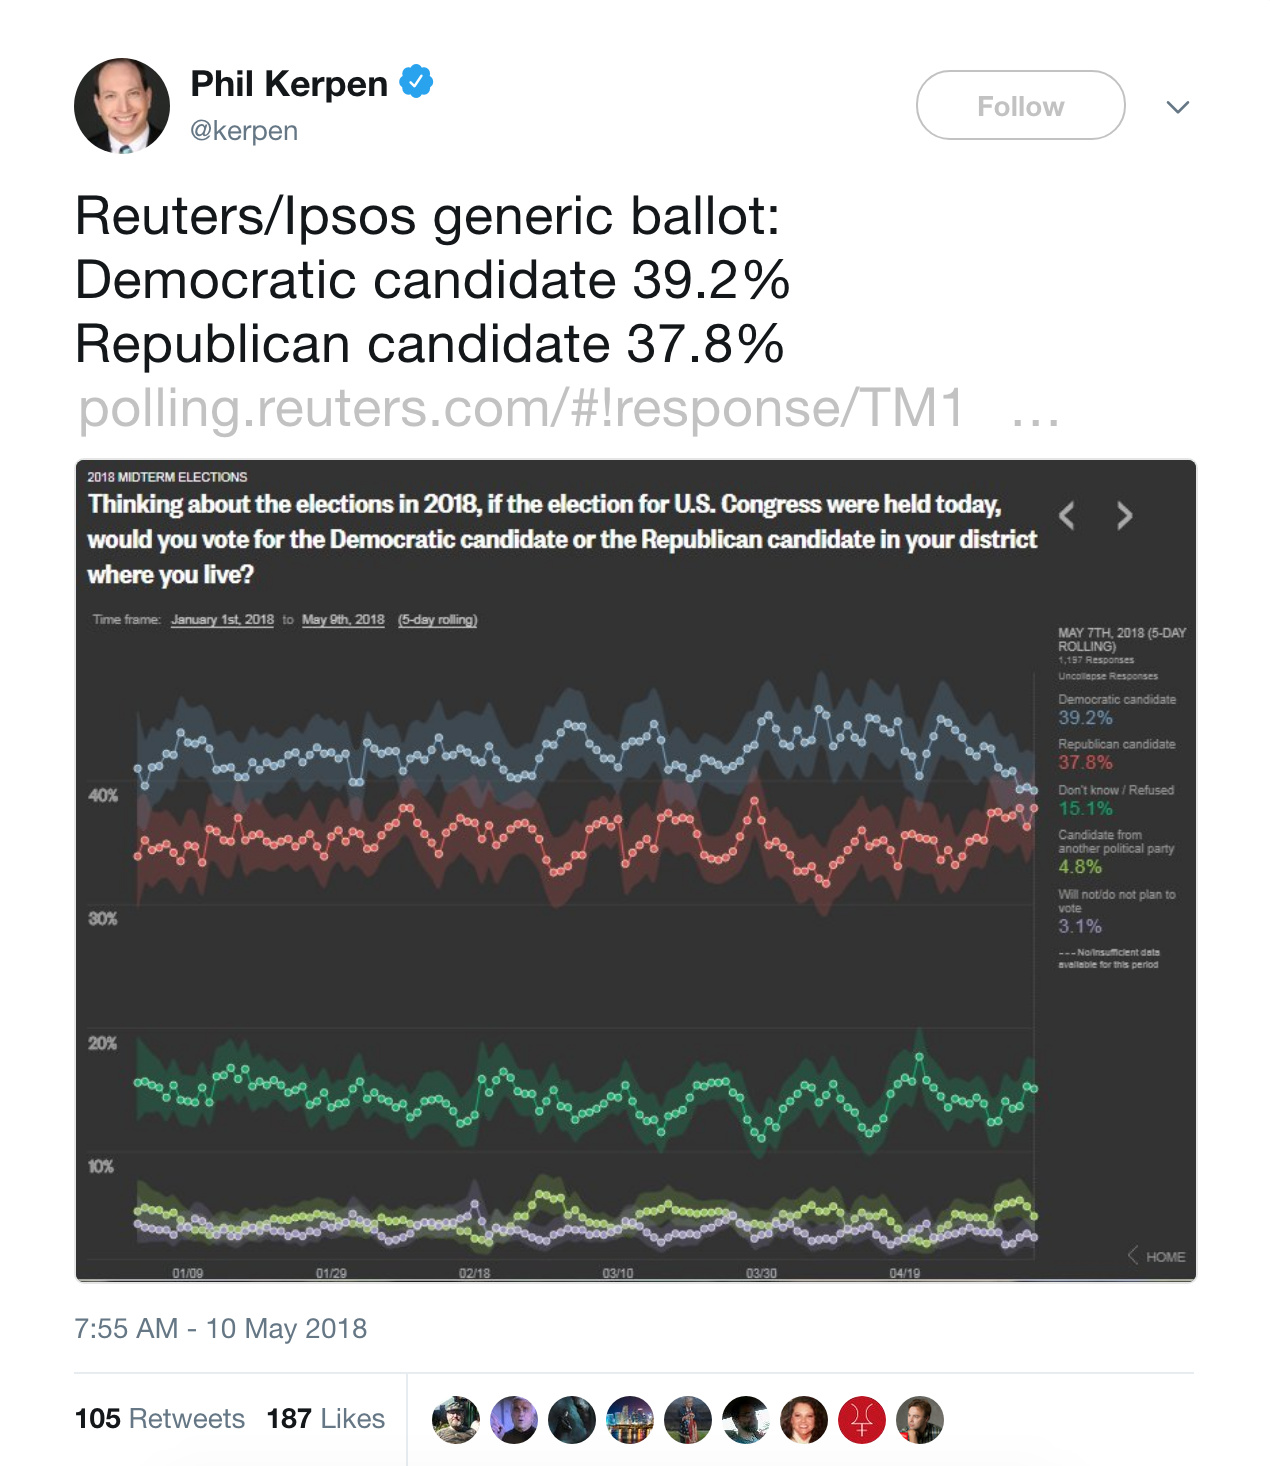Open the January 1st, 2018 start date selector
The image size is (1270, 1466).
click(222, 620)
